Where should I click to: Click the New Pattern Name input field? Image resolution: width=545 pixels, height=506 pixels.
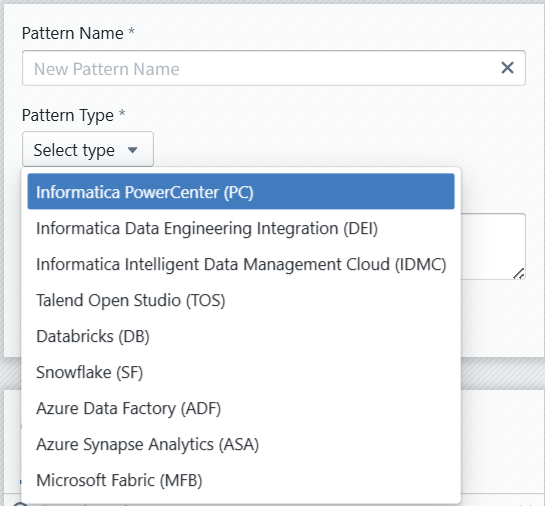tap(274, 68)
